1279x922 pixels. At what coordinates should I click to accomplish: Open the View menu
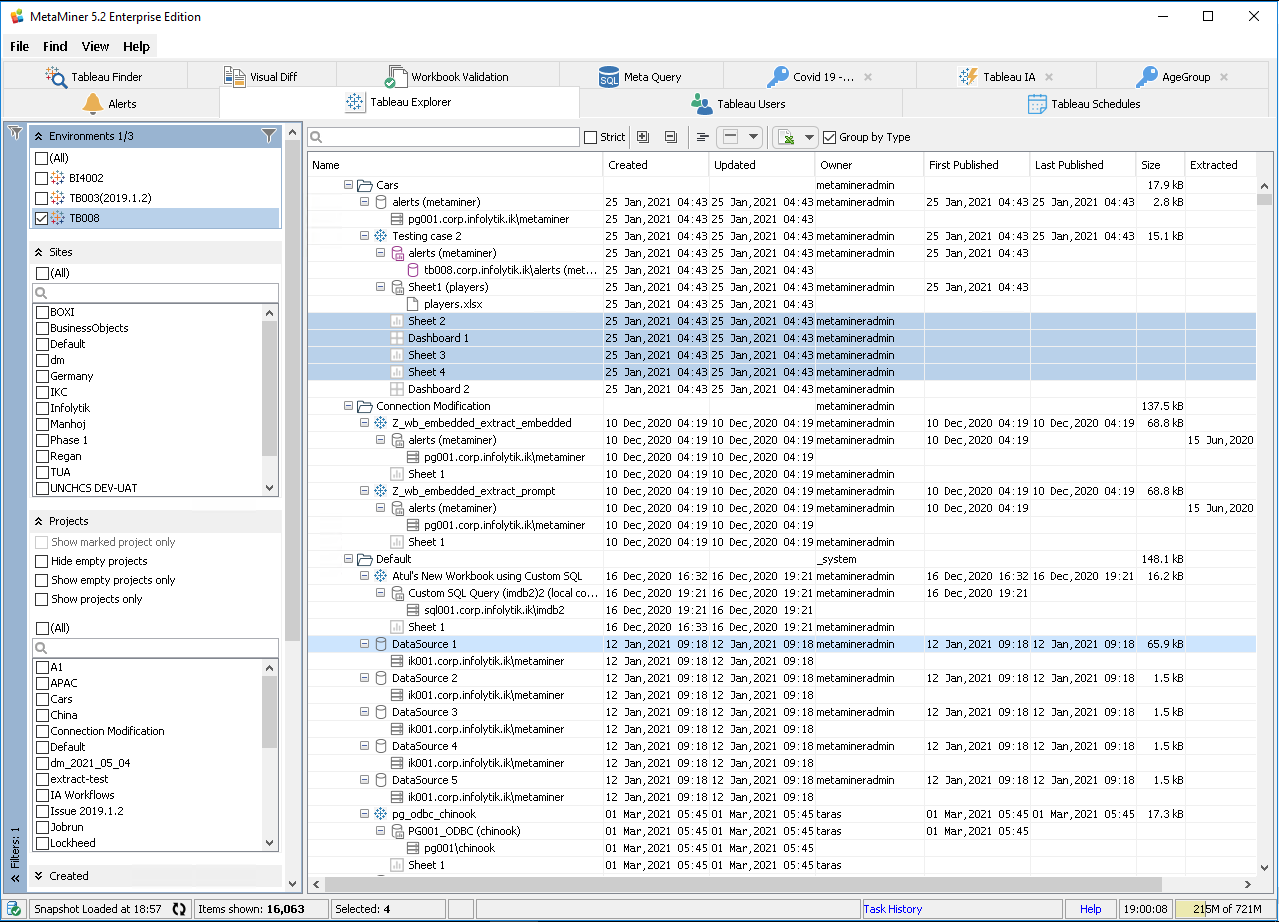[x=95, y=46]
